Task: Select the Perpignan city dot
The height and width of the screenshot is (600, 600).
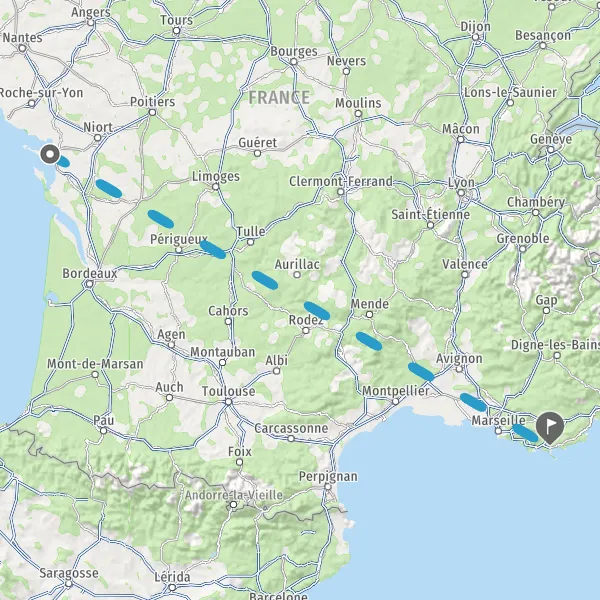Action: point(328,487)
